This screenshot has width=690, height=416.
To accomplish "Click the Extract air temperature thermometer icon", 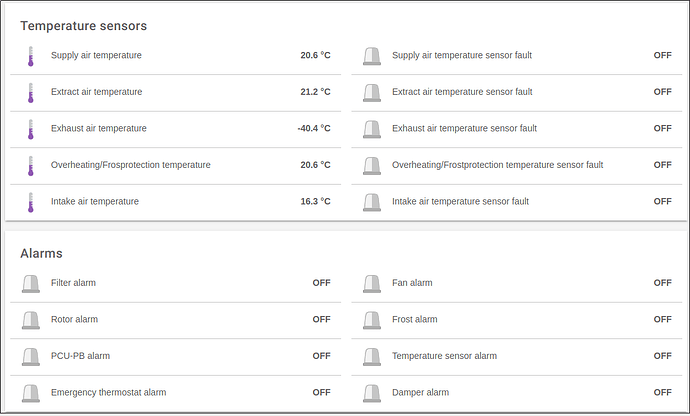I will click(30, 93).
